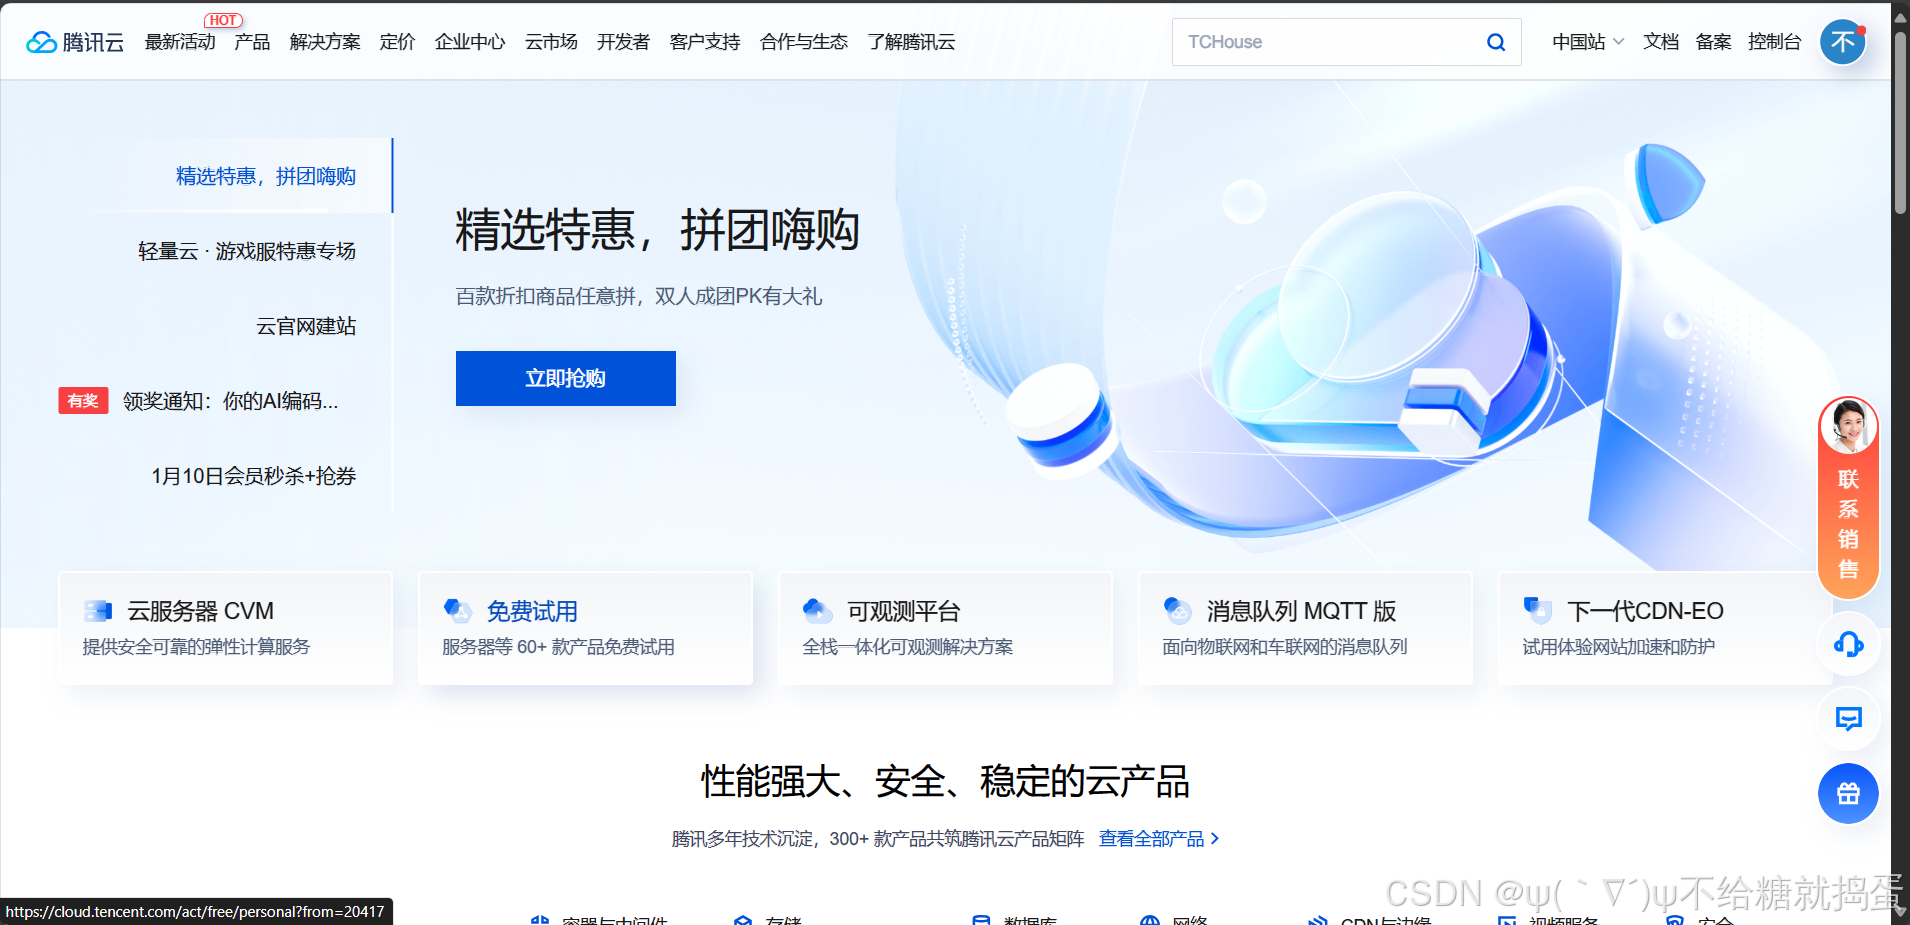Select the 轻量云 · 游戏服特惠专场 banner tab

tap(247, 251)
